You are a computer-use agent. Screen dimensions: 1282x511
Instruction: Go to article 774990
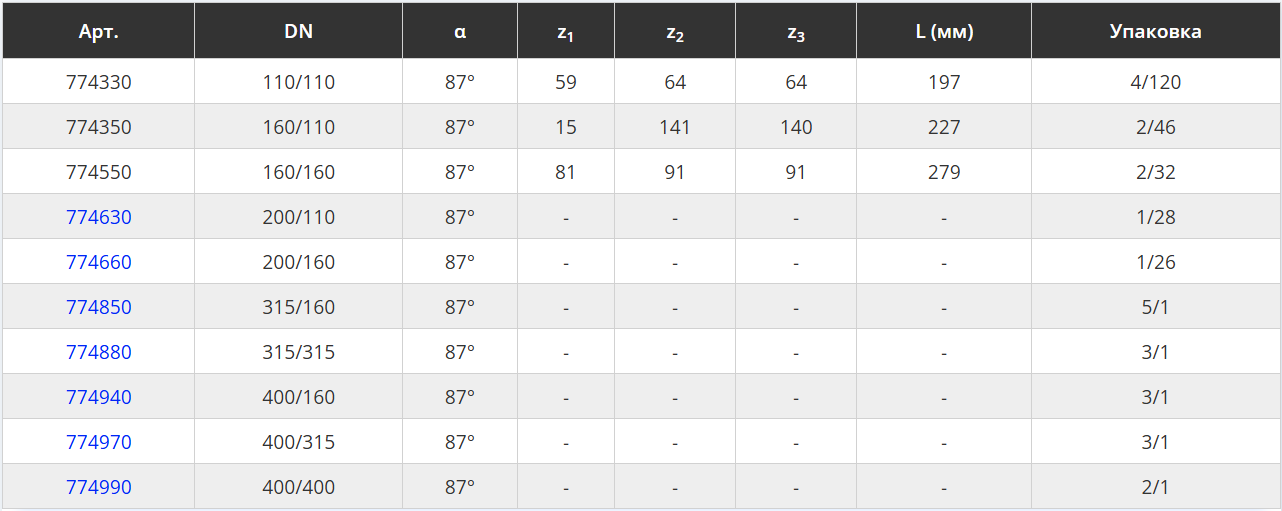coord(99,487)
